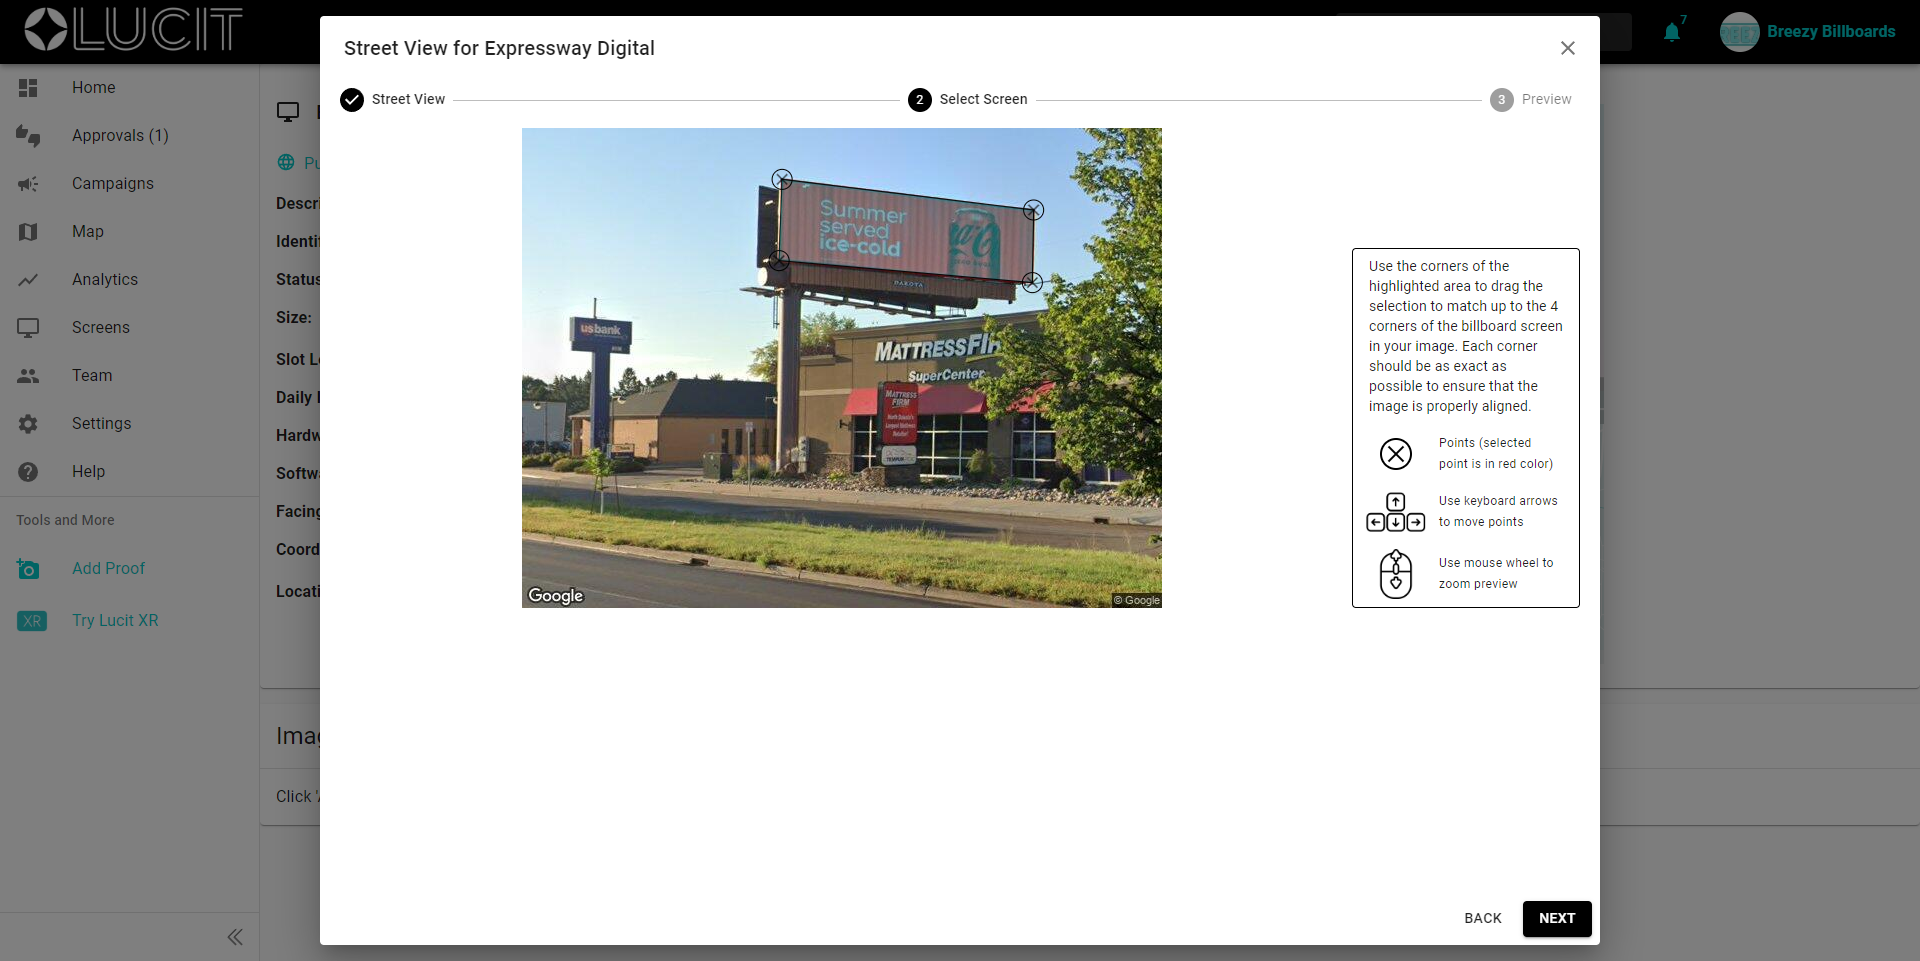Click the Google logo on image

[556, 596]
